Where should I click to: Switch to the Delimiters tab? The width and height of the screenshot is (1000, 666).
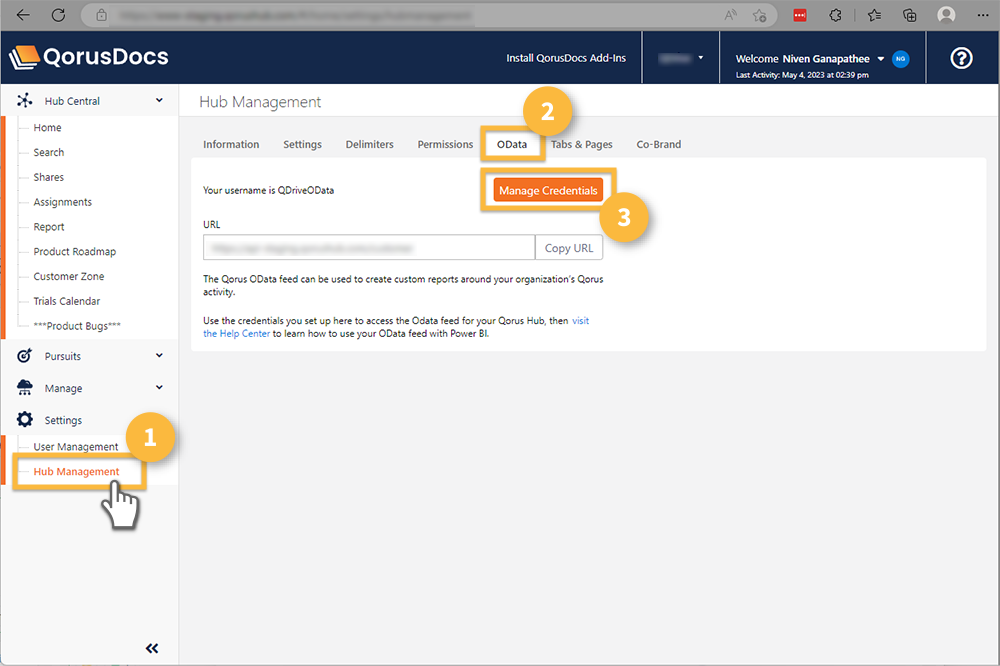[369, 144]
